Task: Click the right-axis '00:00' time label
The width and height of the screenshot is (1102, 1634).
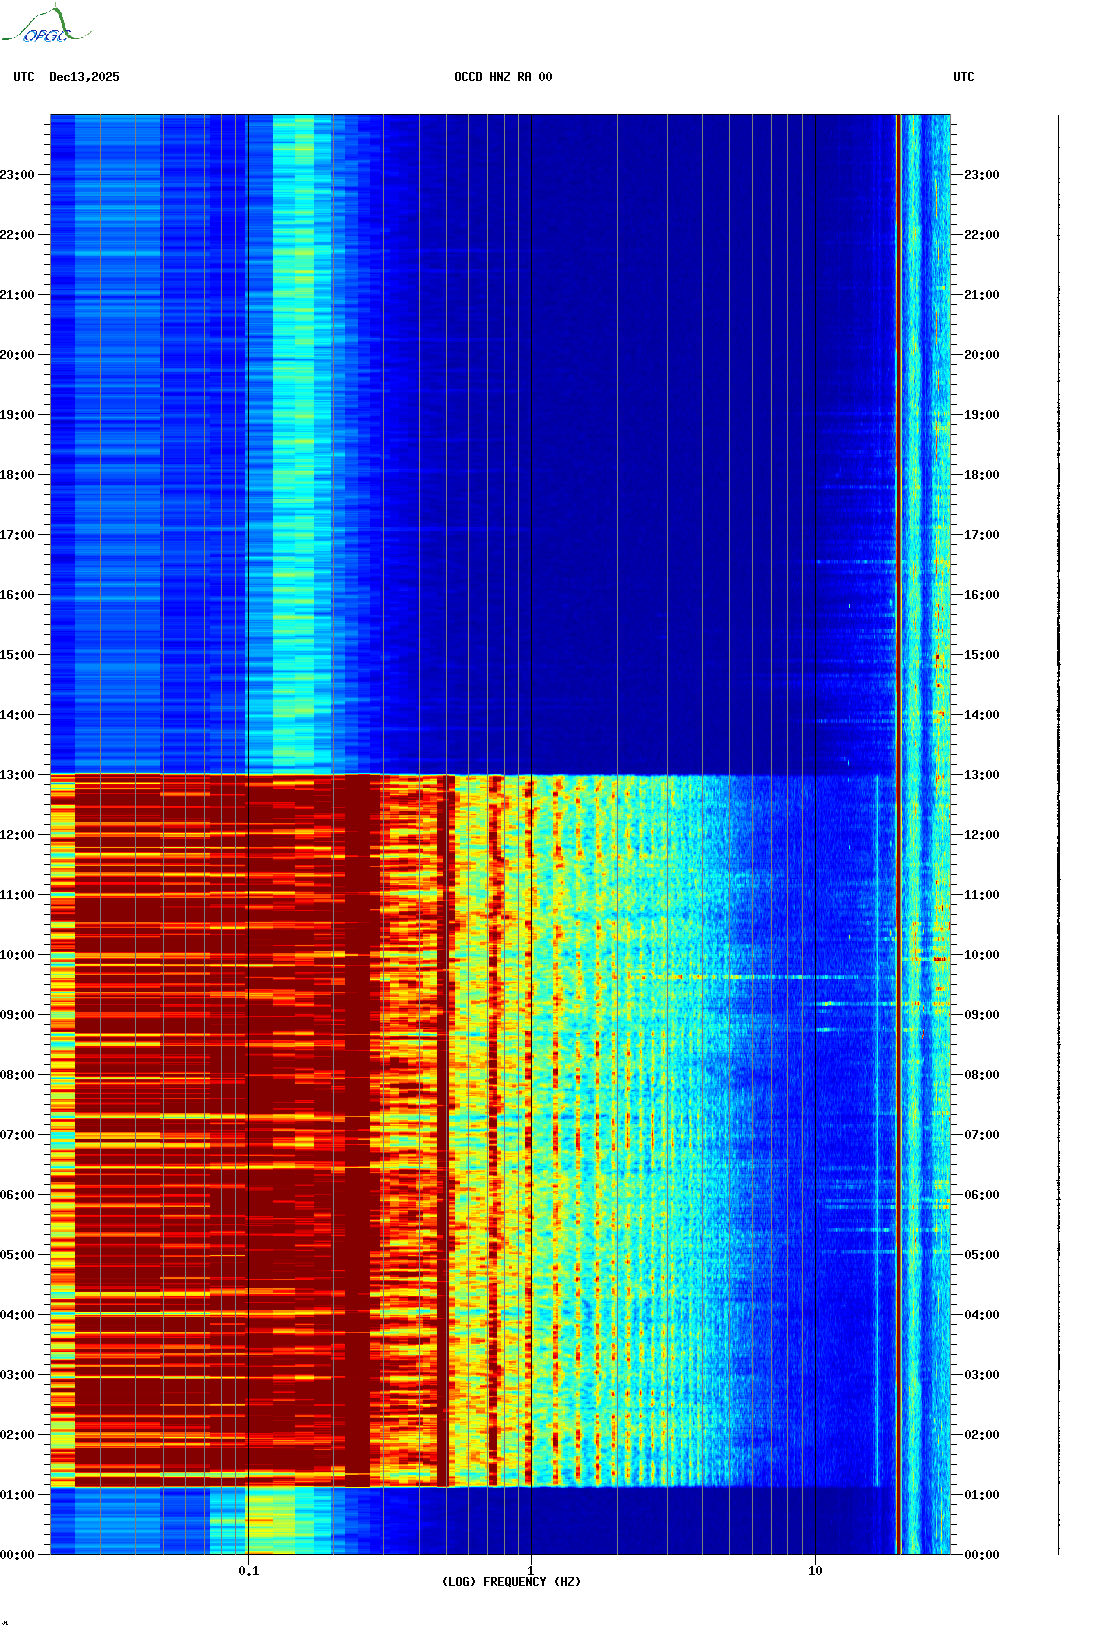Action: point(982,1555)
